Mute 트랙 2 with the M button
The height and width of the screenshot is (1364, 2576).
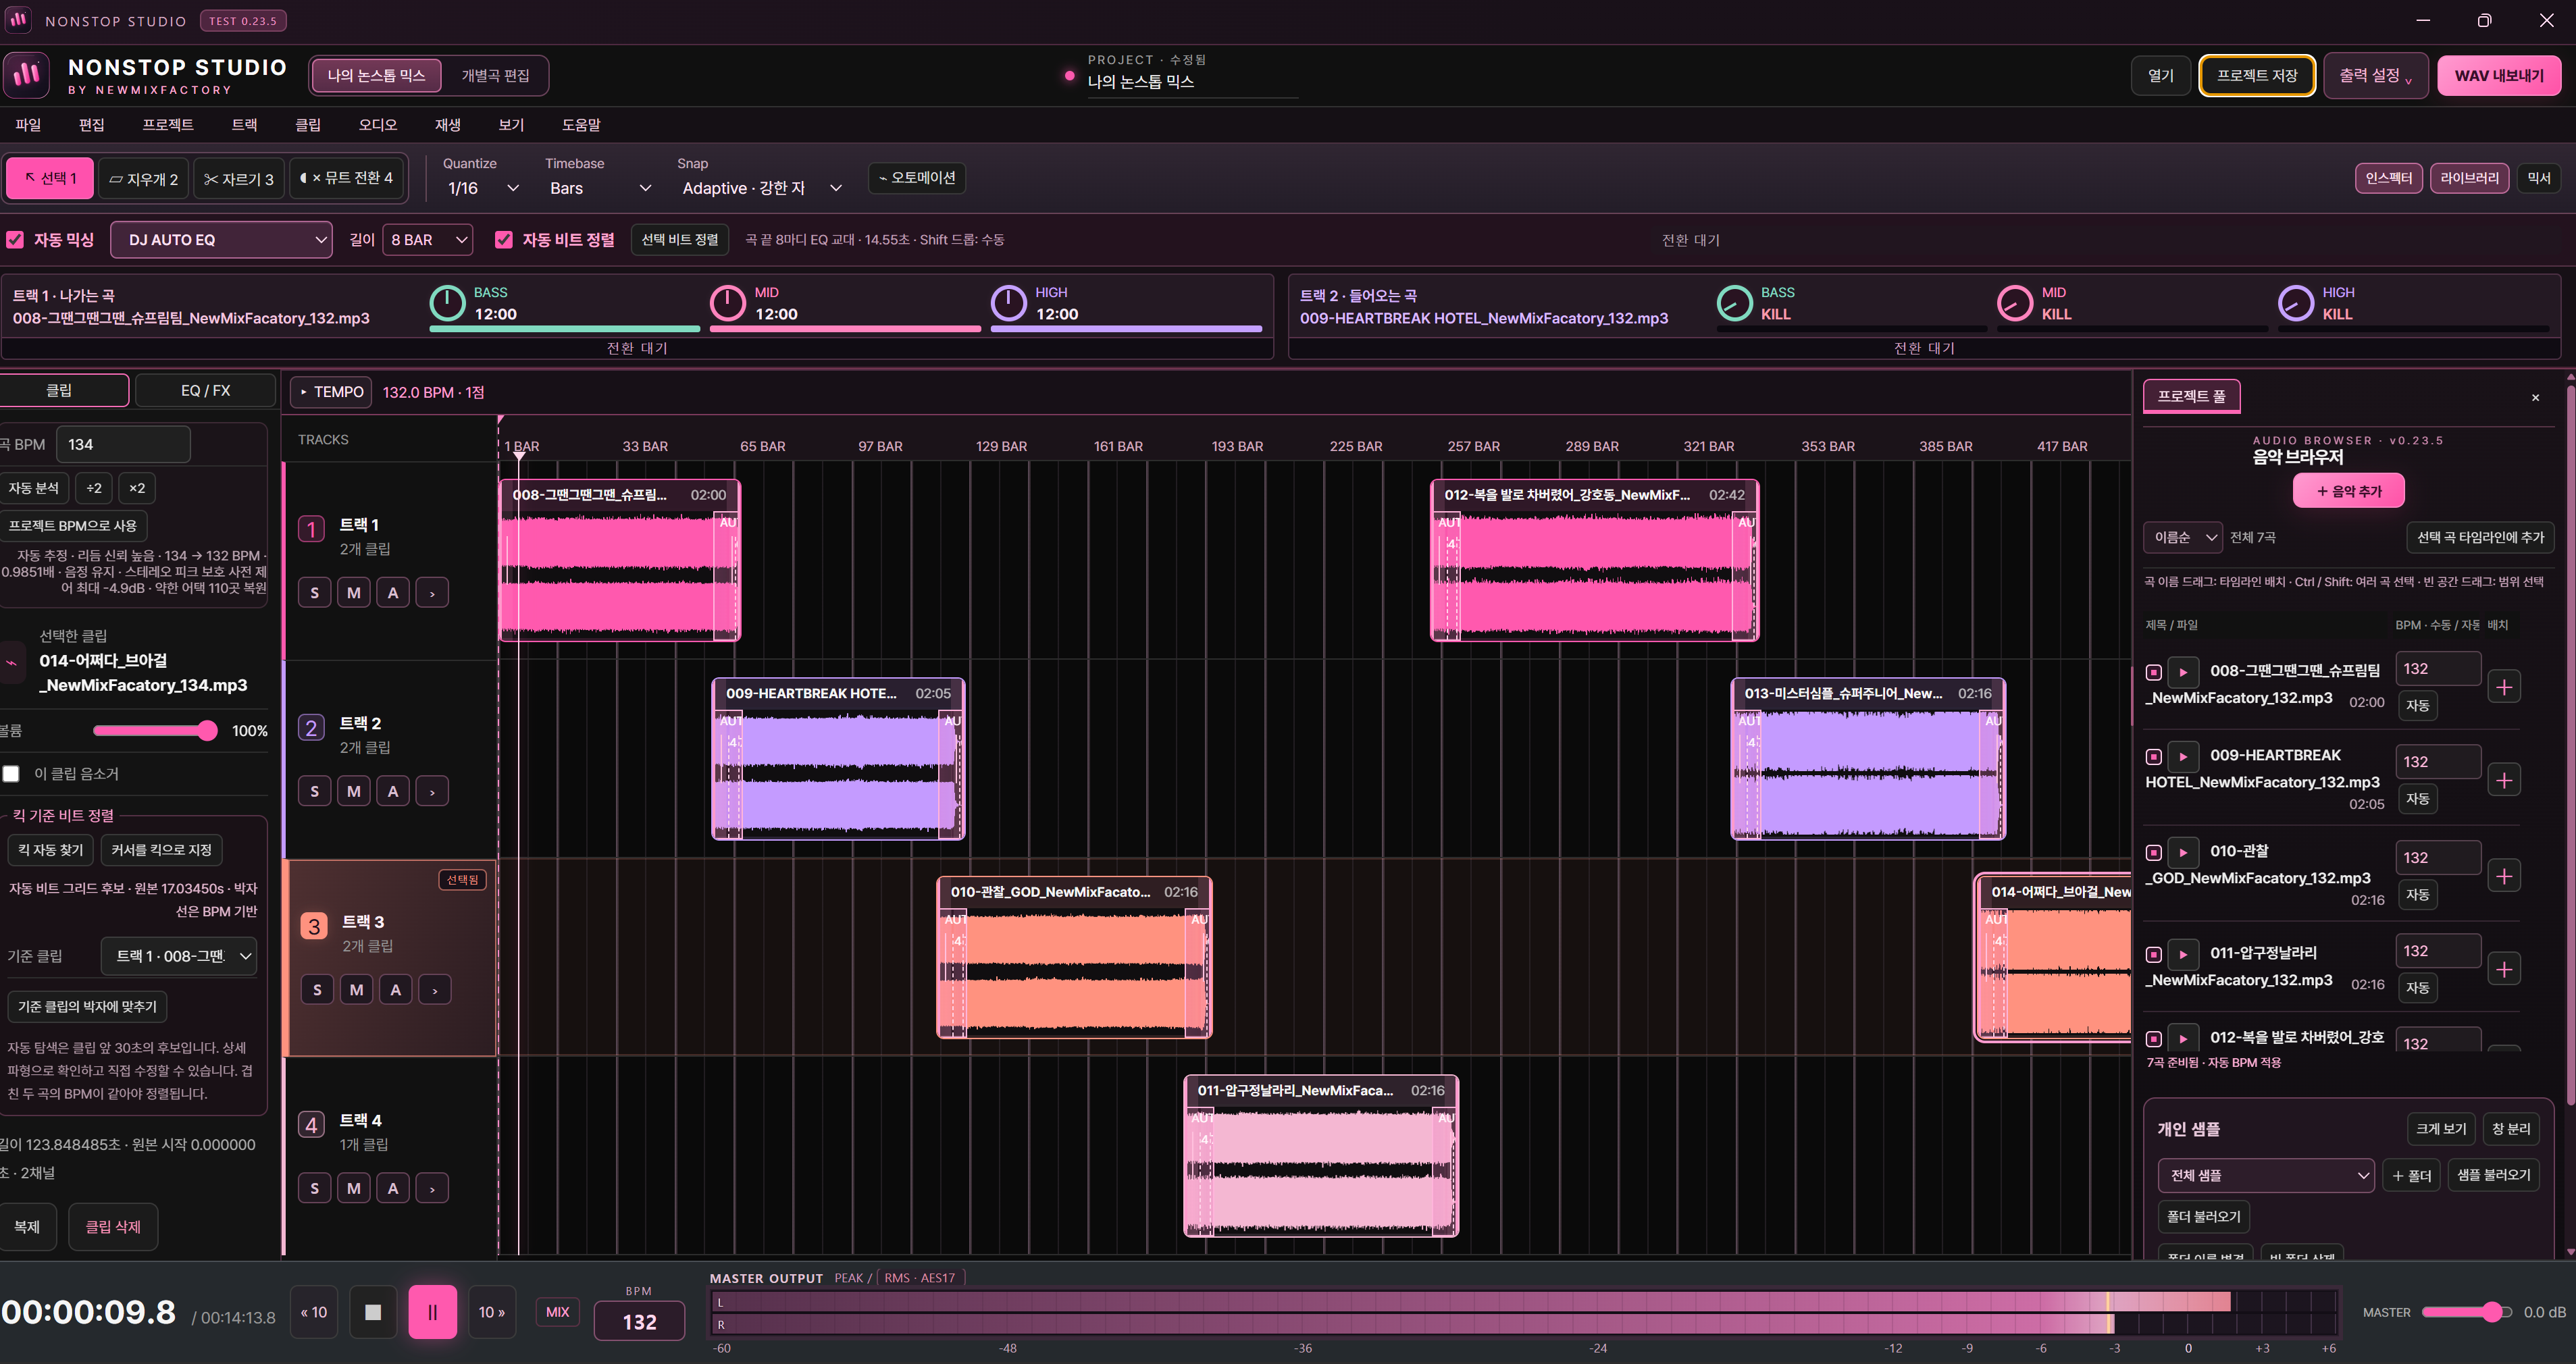click(353, 791)
